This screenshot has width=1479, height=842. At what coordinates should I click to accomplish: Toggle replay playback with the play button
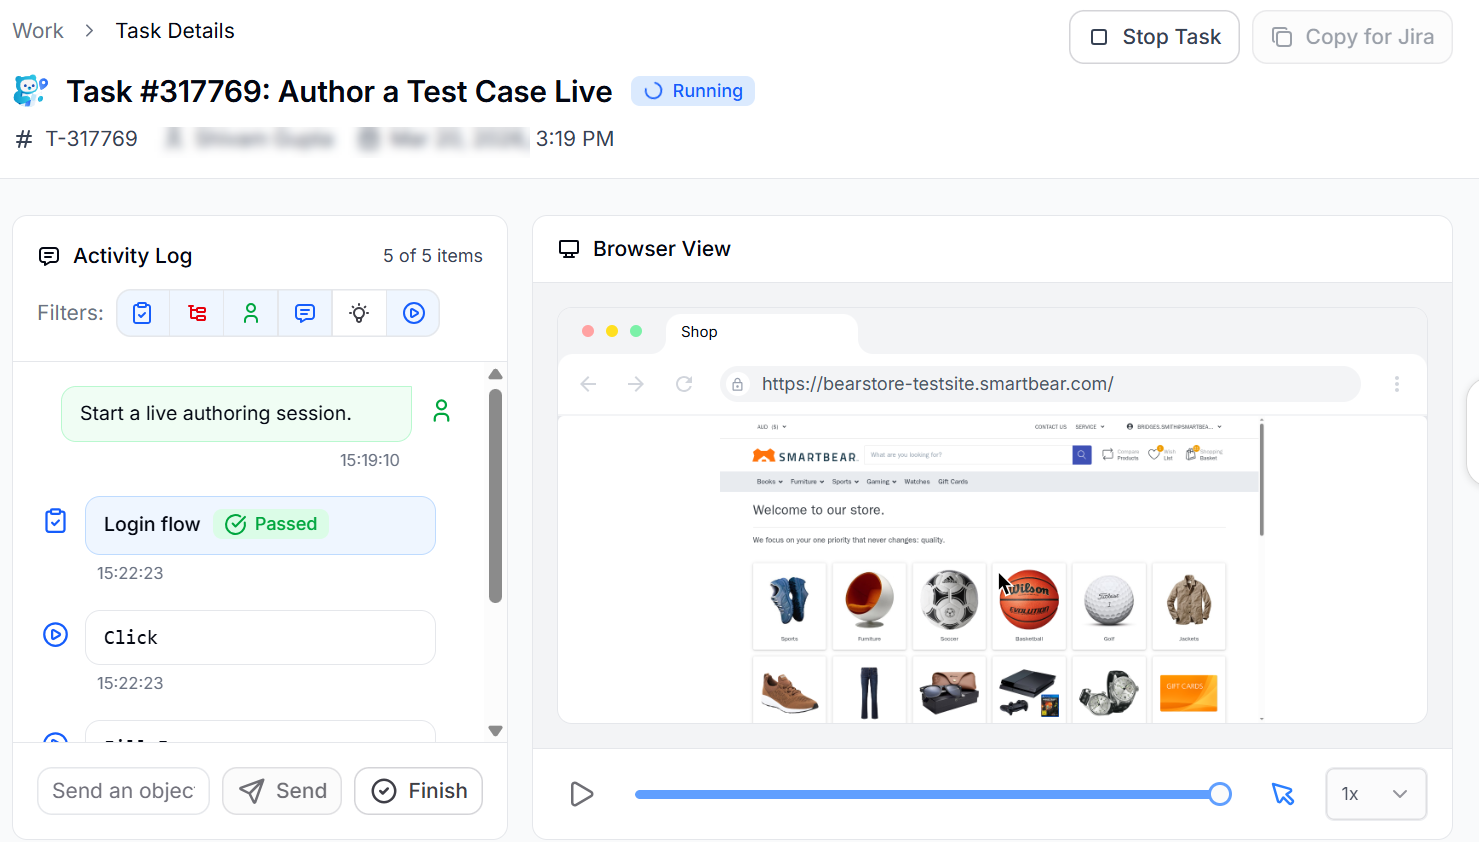click(581, 793)
